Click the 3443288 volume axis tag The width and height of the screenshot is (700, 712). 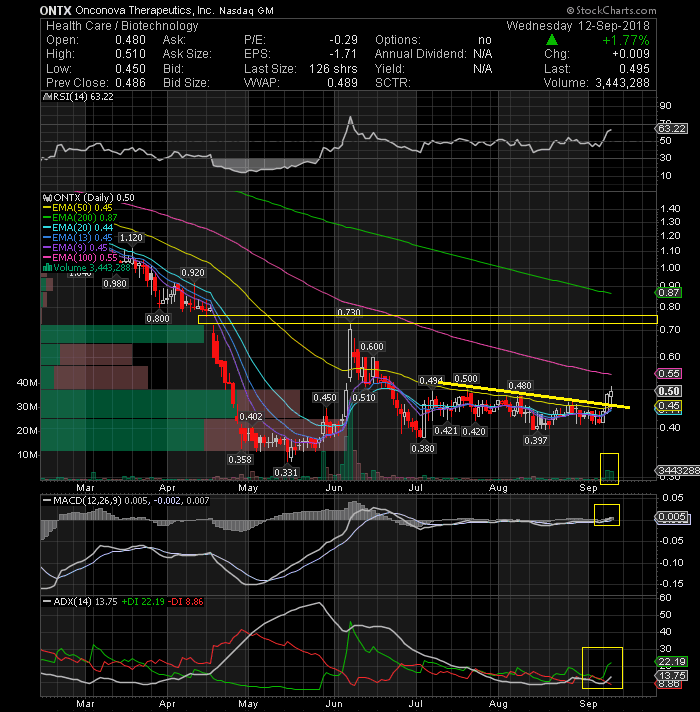coord(678,470)
